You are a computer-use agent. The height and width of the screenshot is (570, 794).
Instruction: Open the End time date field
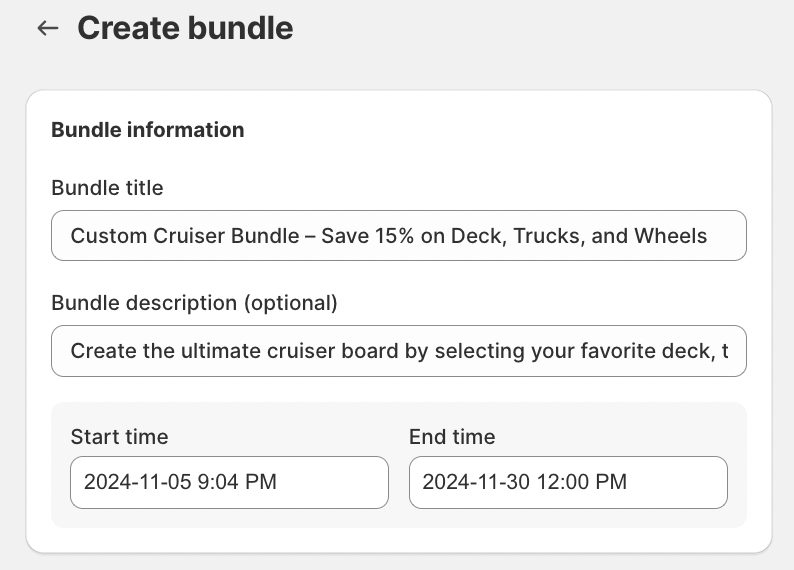[x=568, y=482]
